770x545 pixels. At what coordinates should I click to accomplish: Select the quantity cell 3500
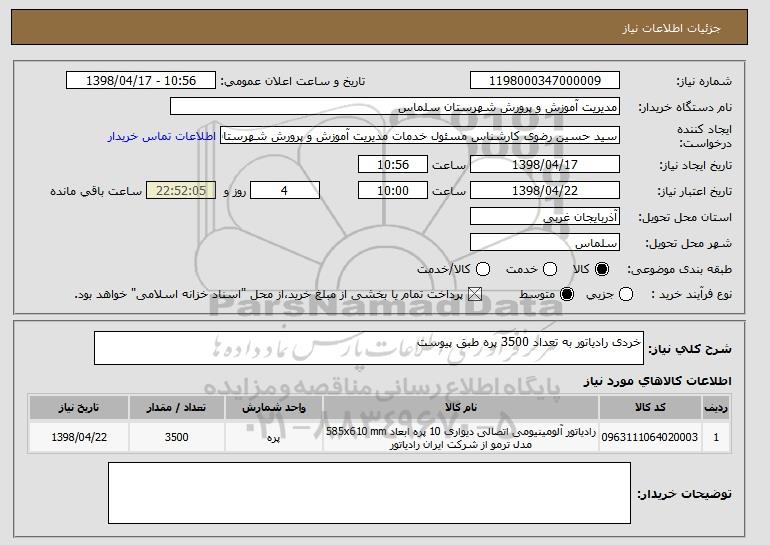point(176,437)
